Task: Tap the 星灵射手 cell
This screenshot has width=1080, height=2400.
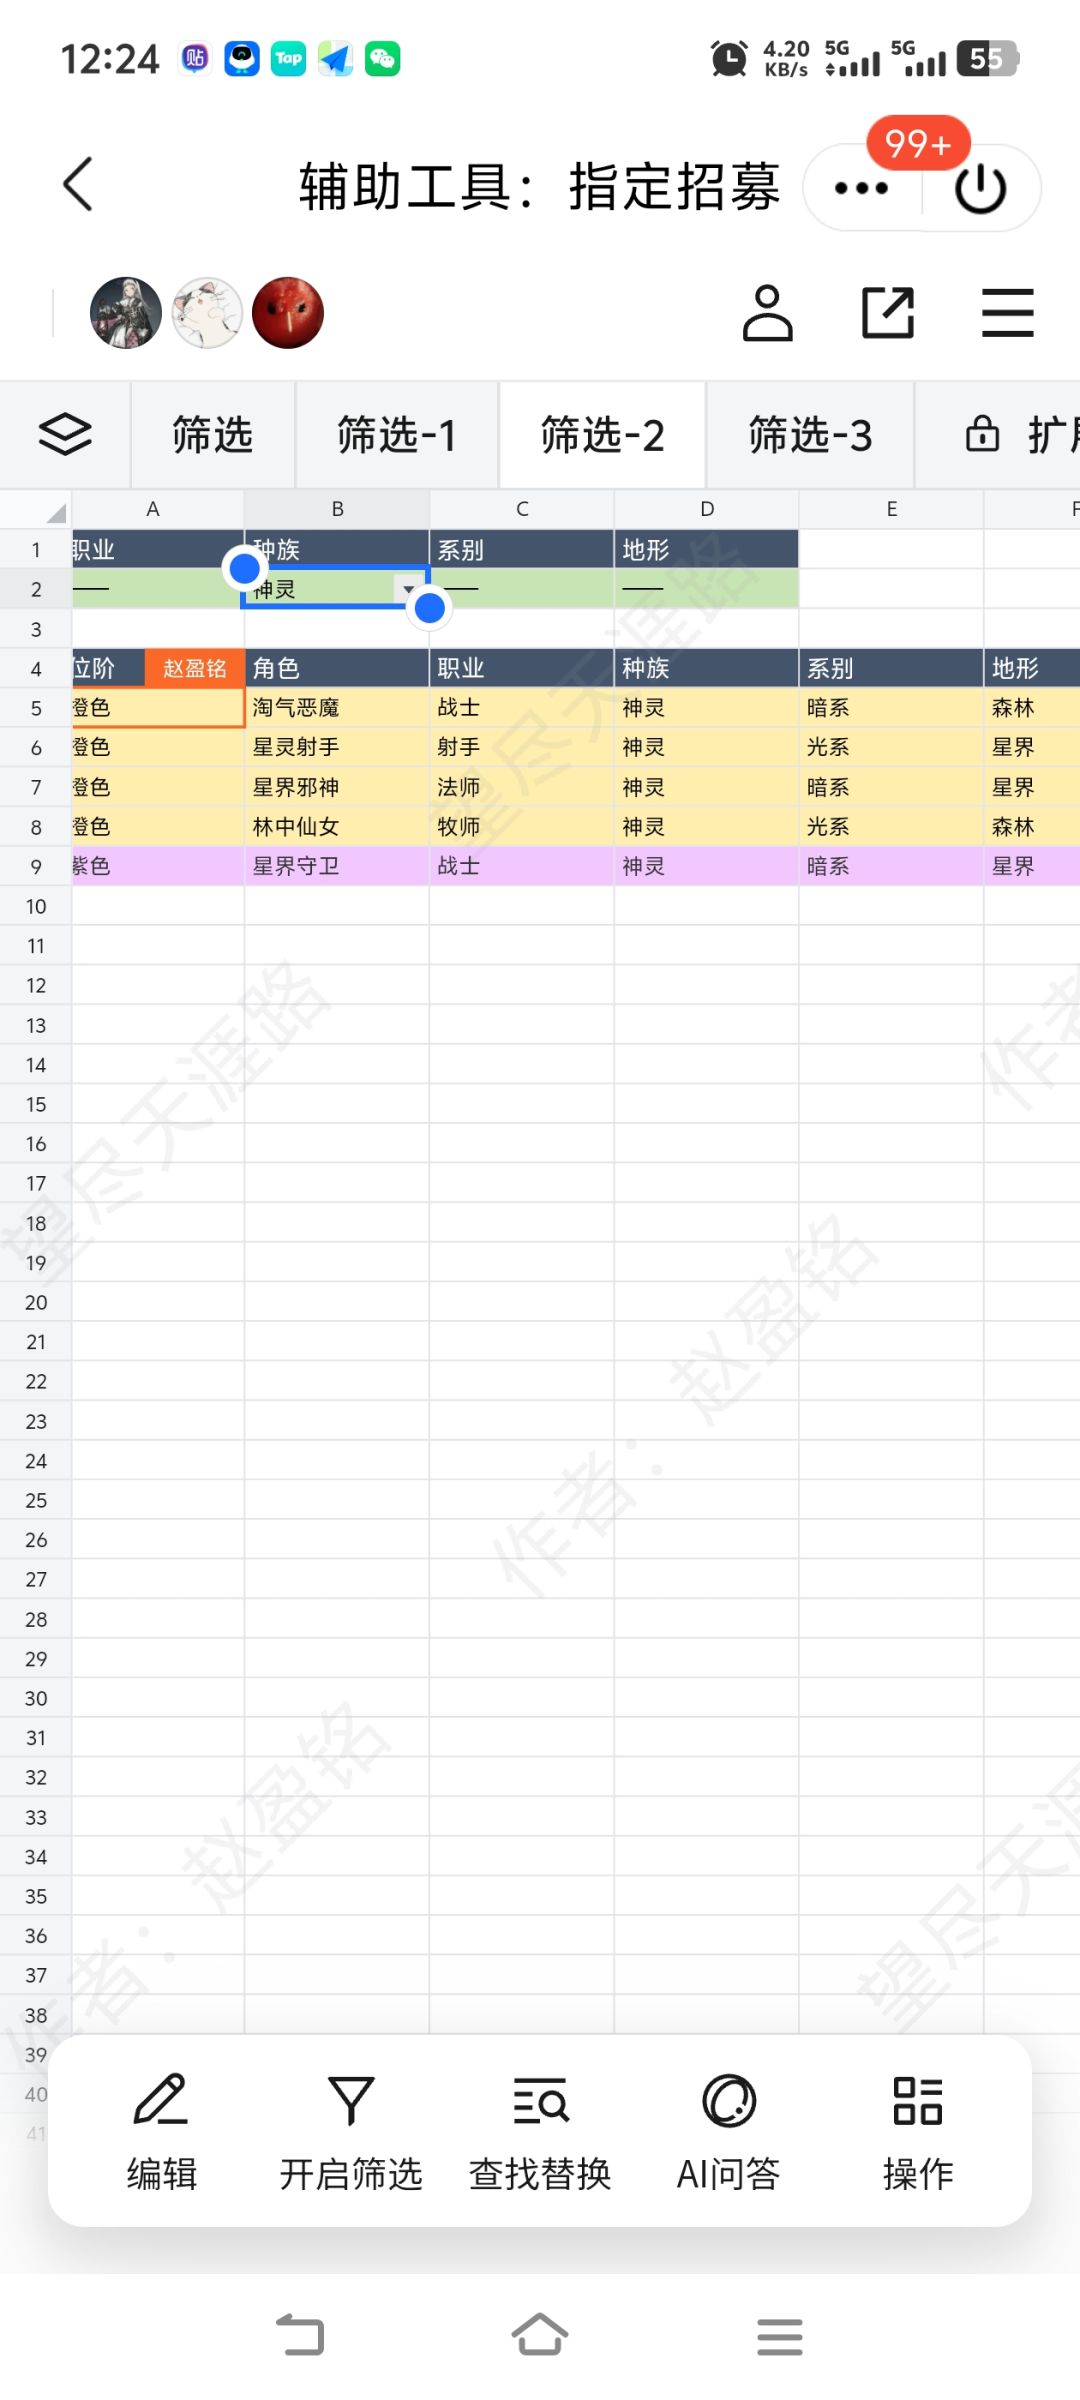Action: pyautogui.click(x=337, y=747)
